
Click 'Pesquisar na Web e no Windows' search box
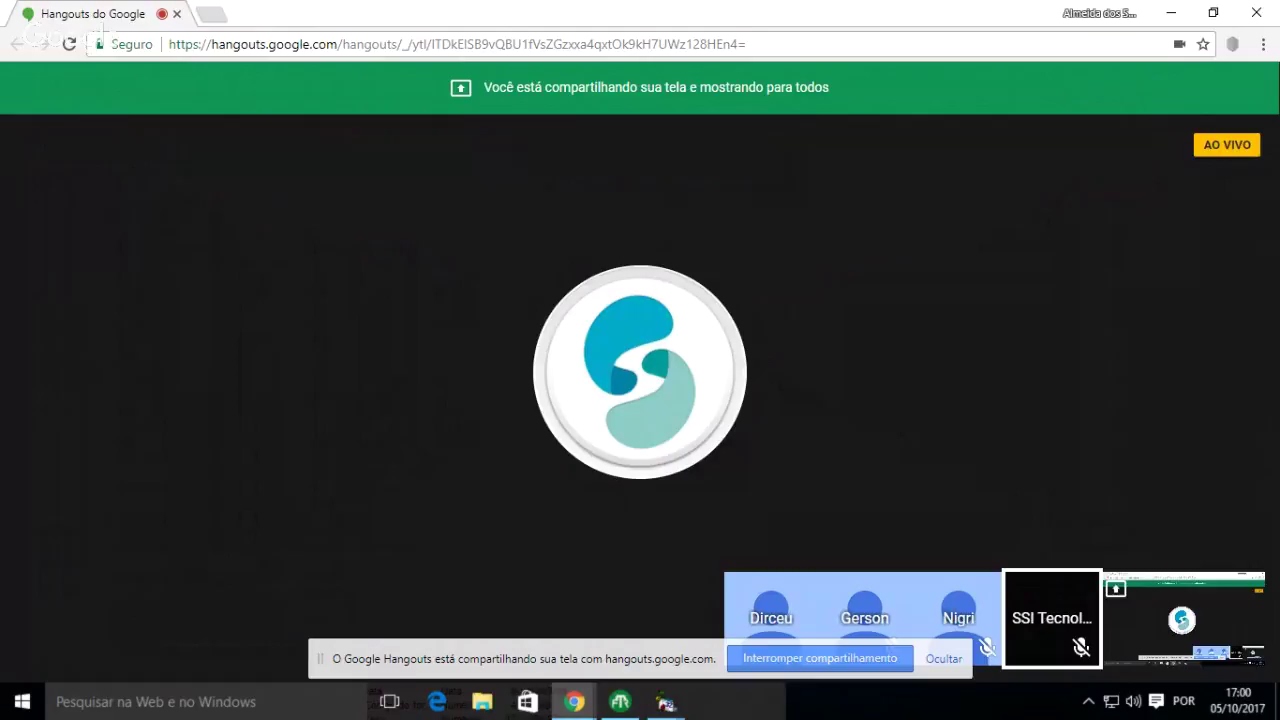(206, 702)
